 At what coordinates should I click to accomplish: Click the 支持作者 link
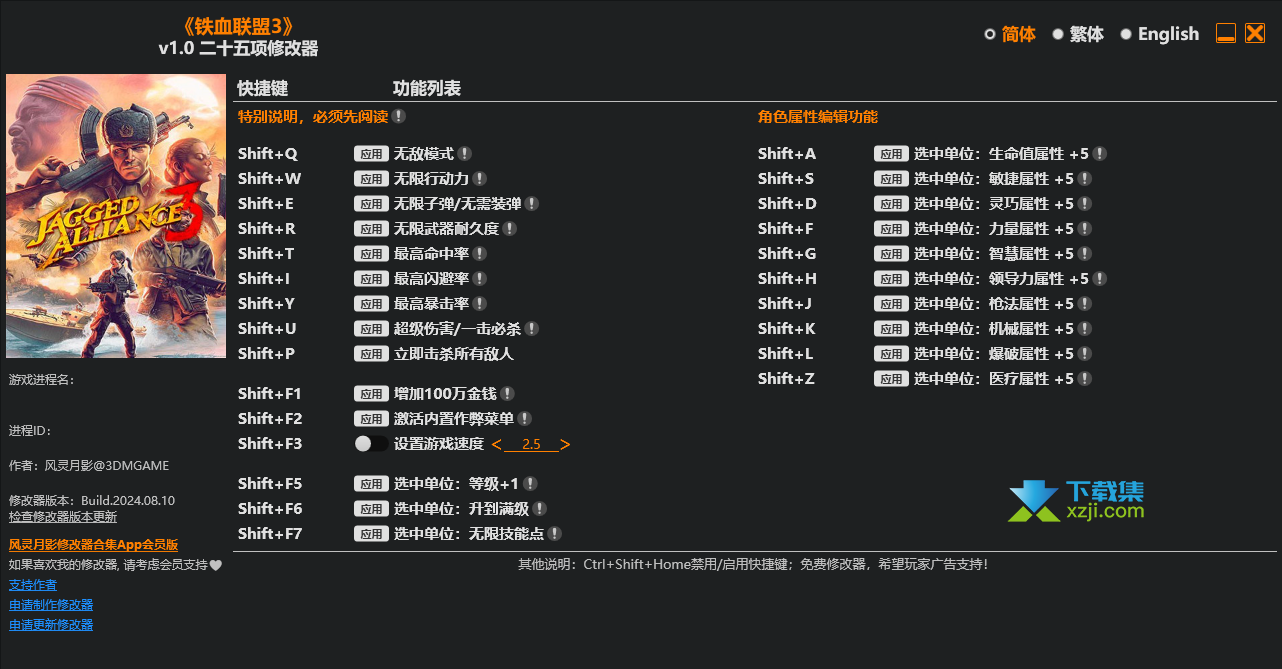pyautogui.click(x=33, y=585)
